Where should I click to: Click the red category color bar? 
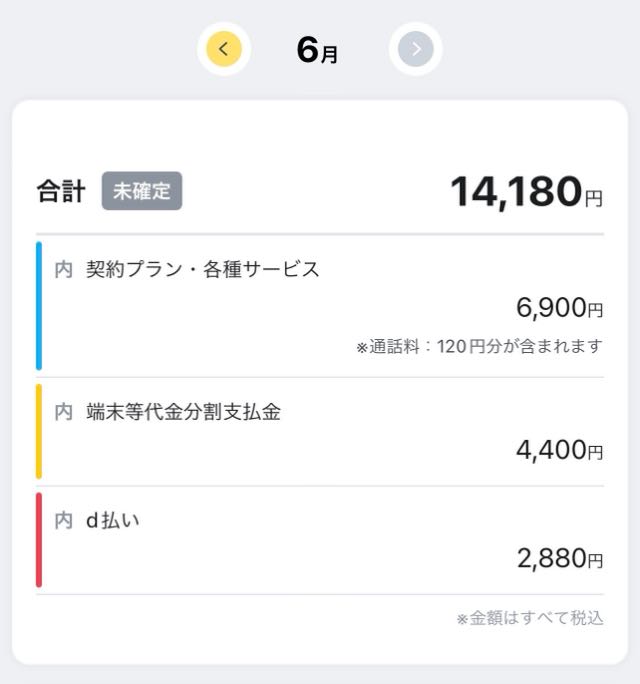[x=39, y=540]
